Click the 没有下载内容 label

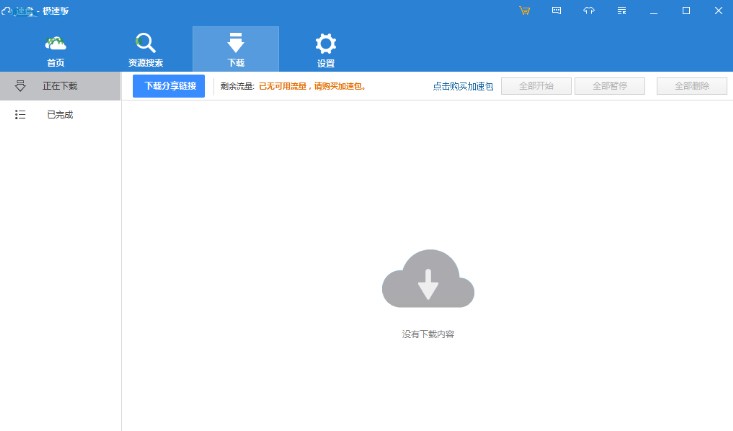[428, 334]
